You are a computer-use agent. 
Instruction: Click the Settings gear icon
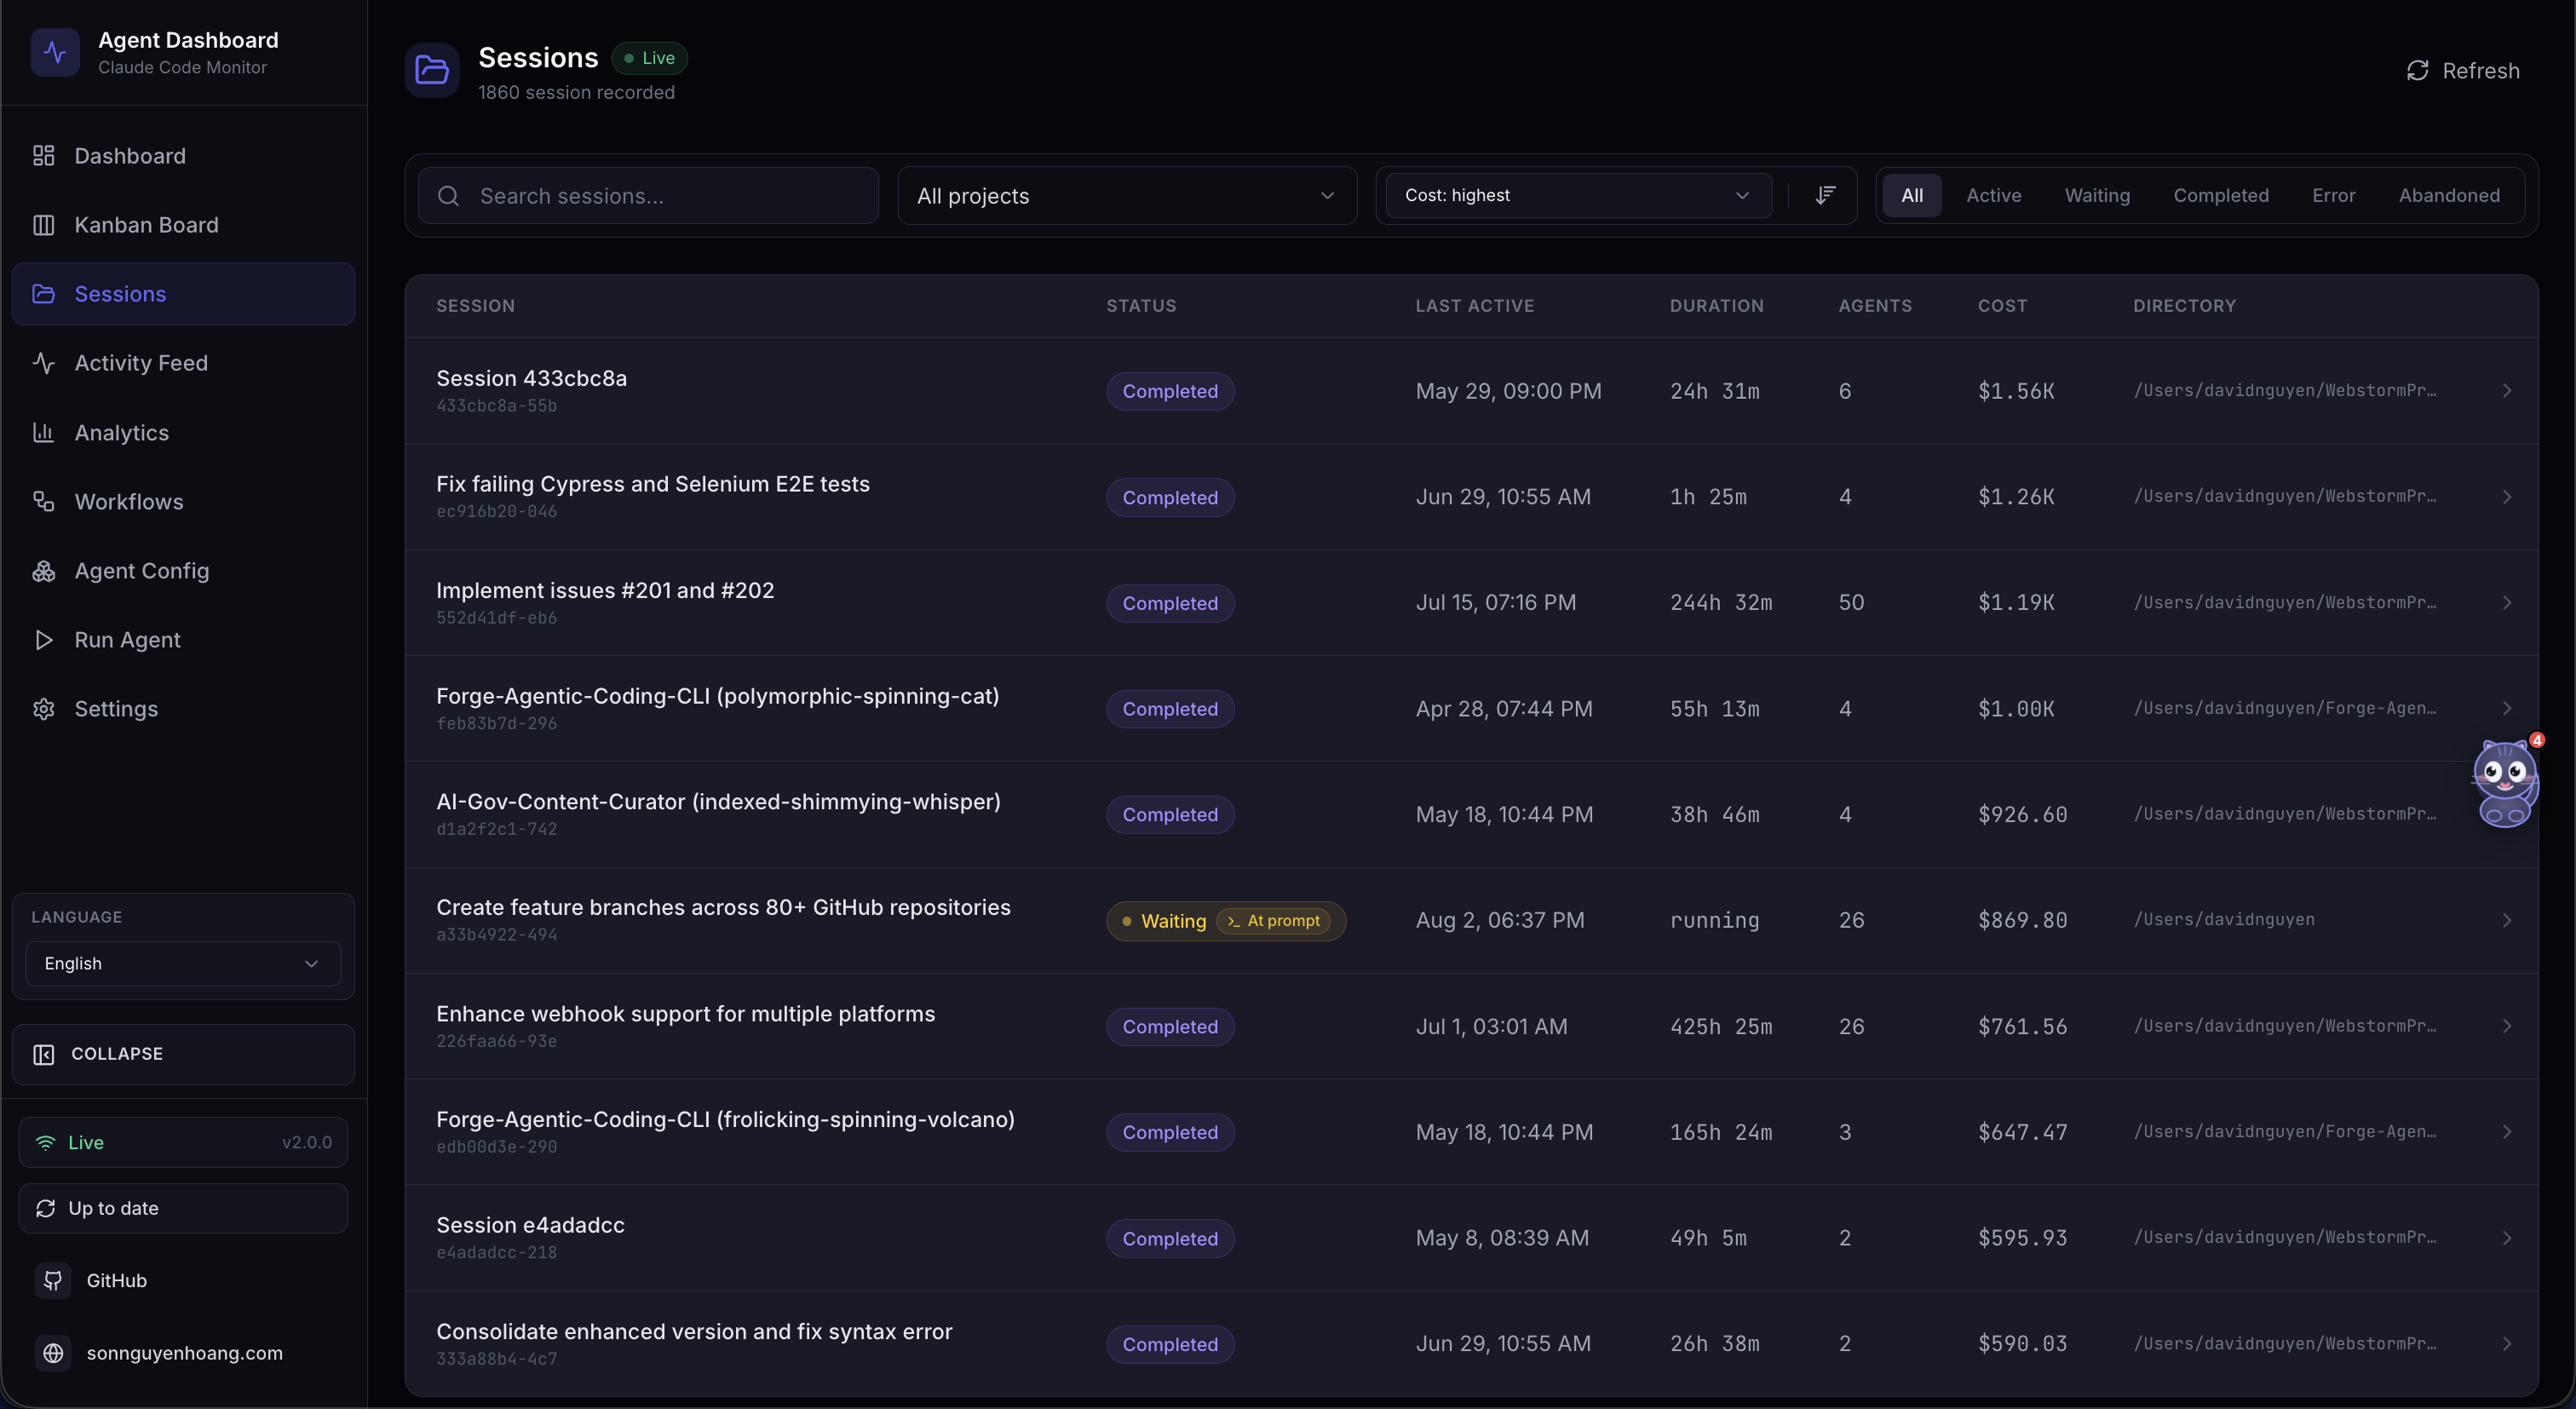tap(43, 709)
